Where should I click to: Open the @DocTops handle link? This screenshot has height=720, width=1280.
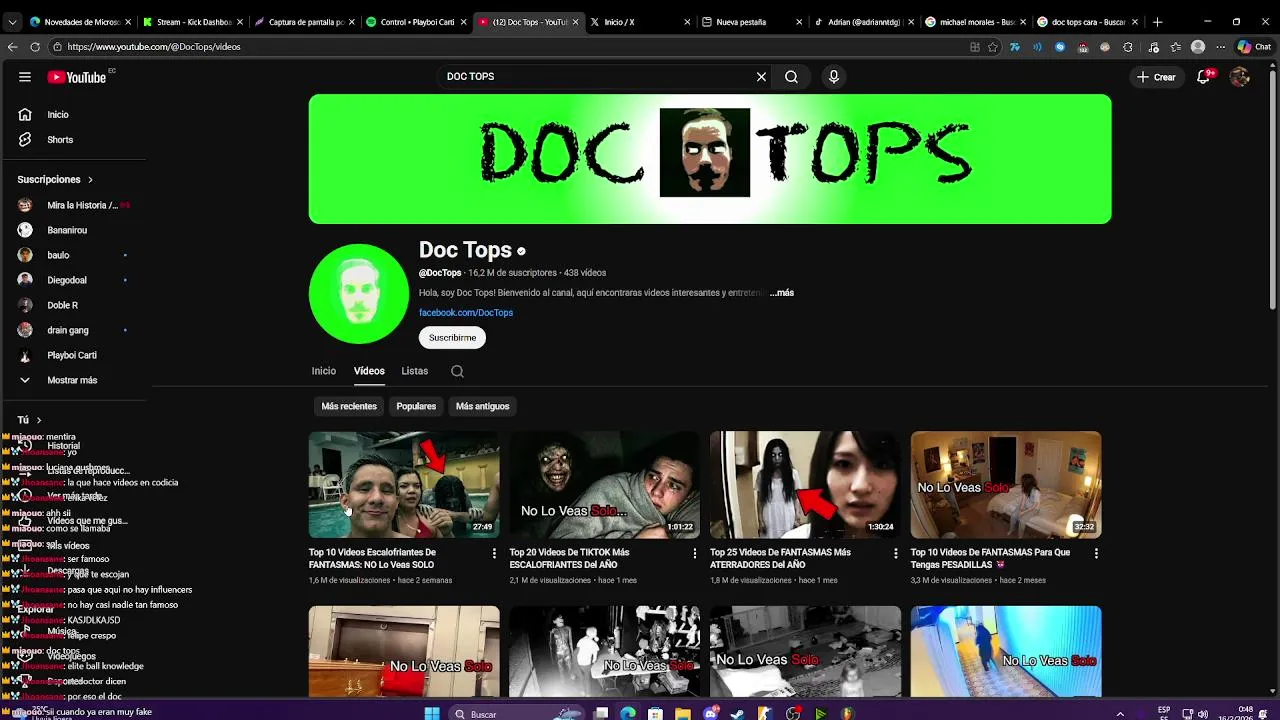point(440,273)
